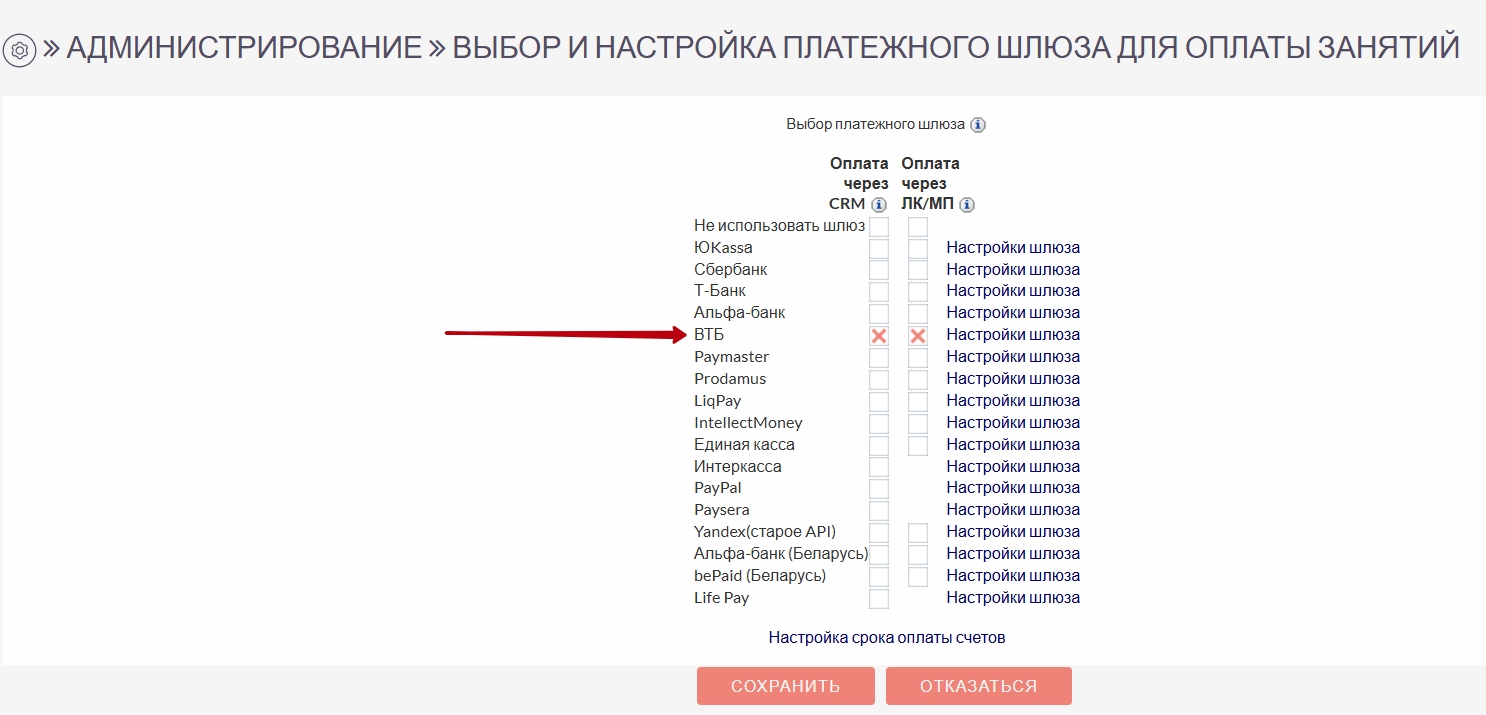
Task: Check ЛК/МП box for Не использовать шлюз
Action: (918, 227)
